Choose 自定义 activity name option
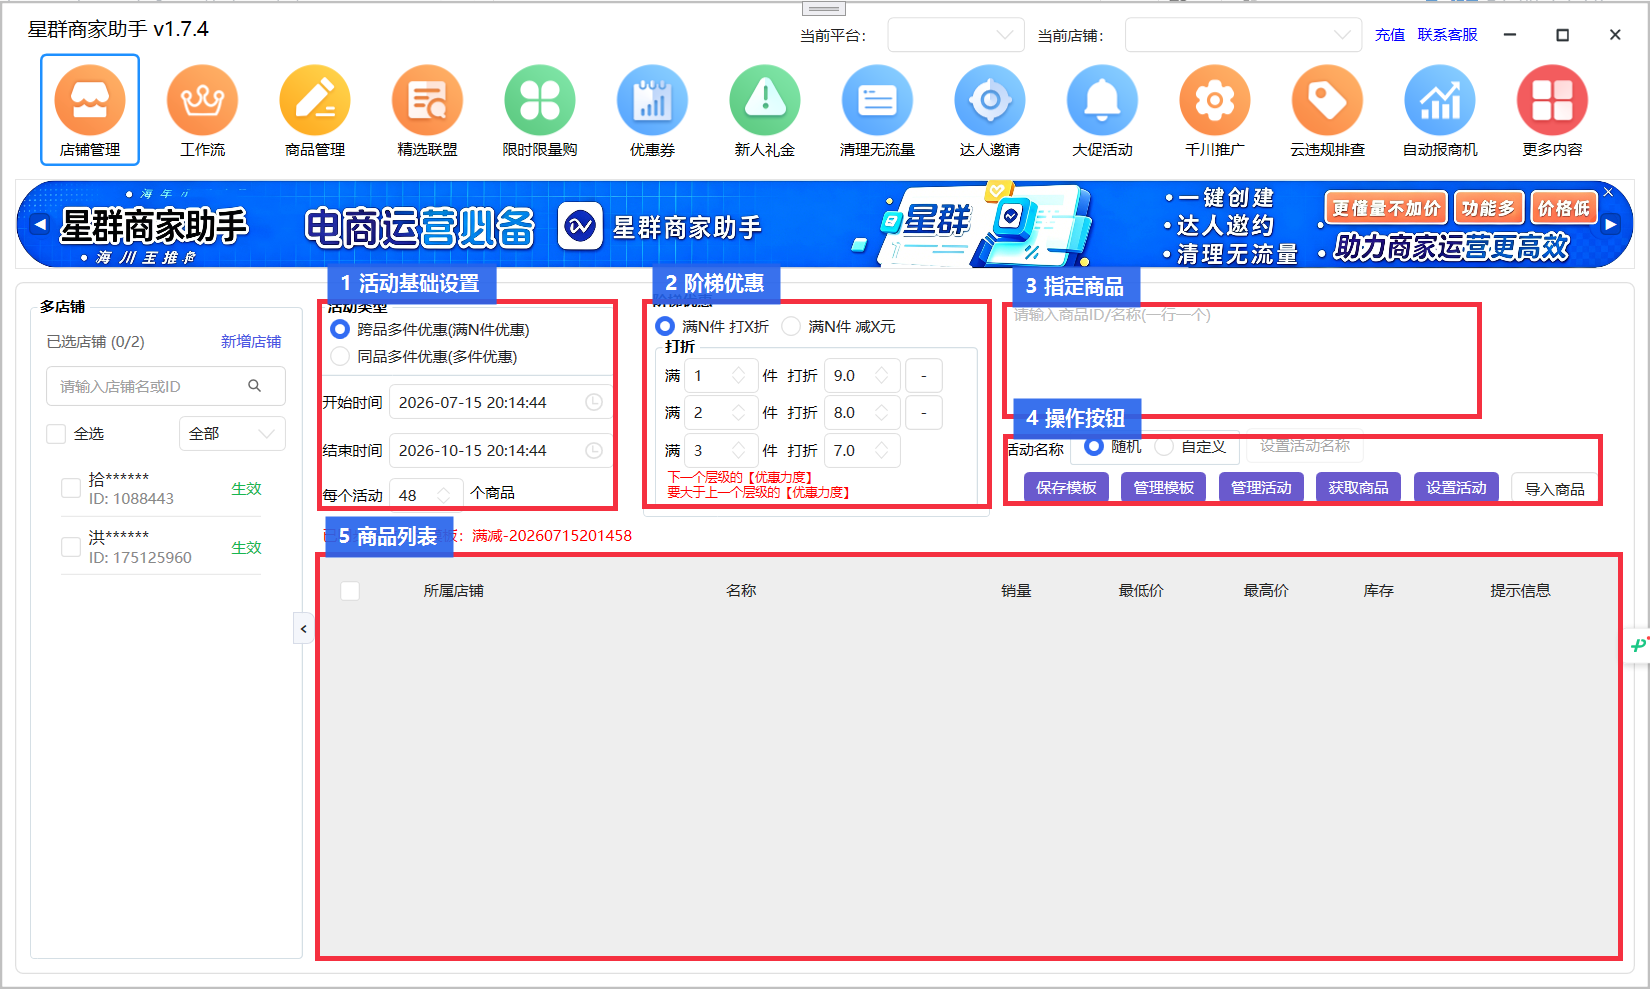This screenshot has width=1650, height=989. [x=1164, y=446]
